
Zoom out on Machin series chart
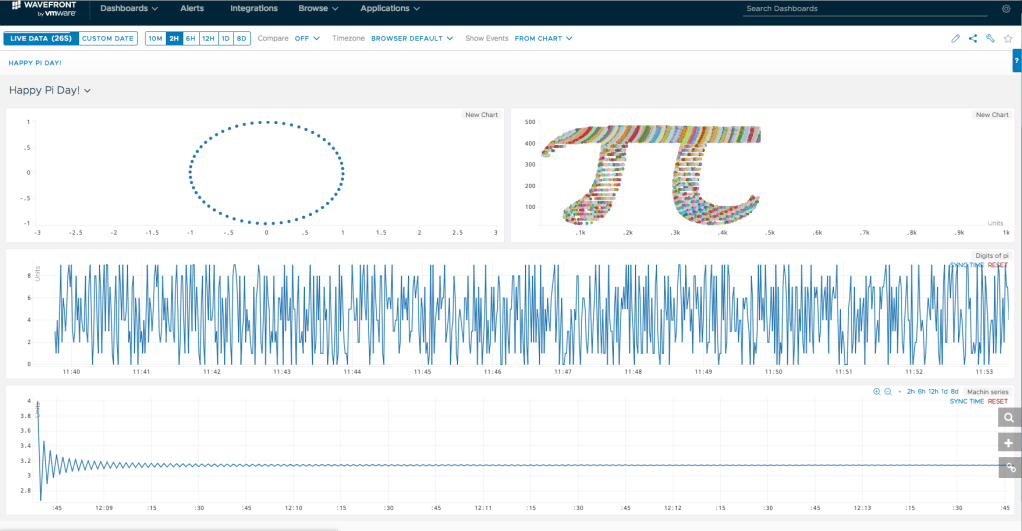(888, 392)
